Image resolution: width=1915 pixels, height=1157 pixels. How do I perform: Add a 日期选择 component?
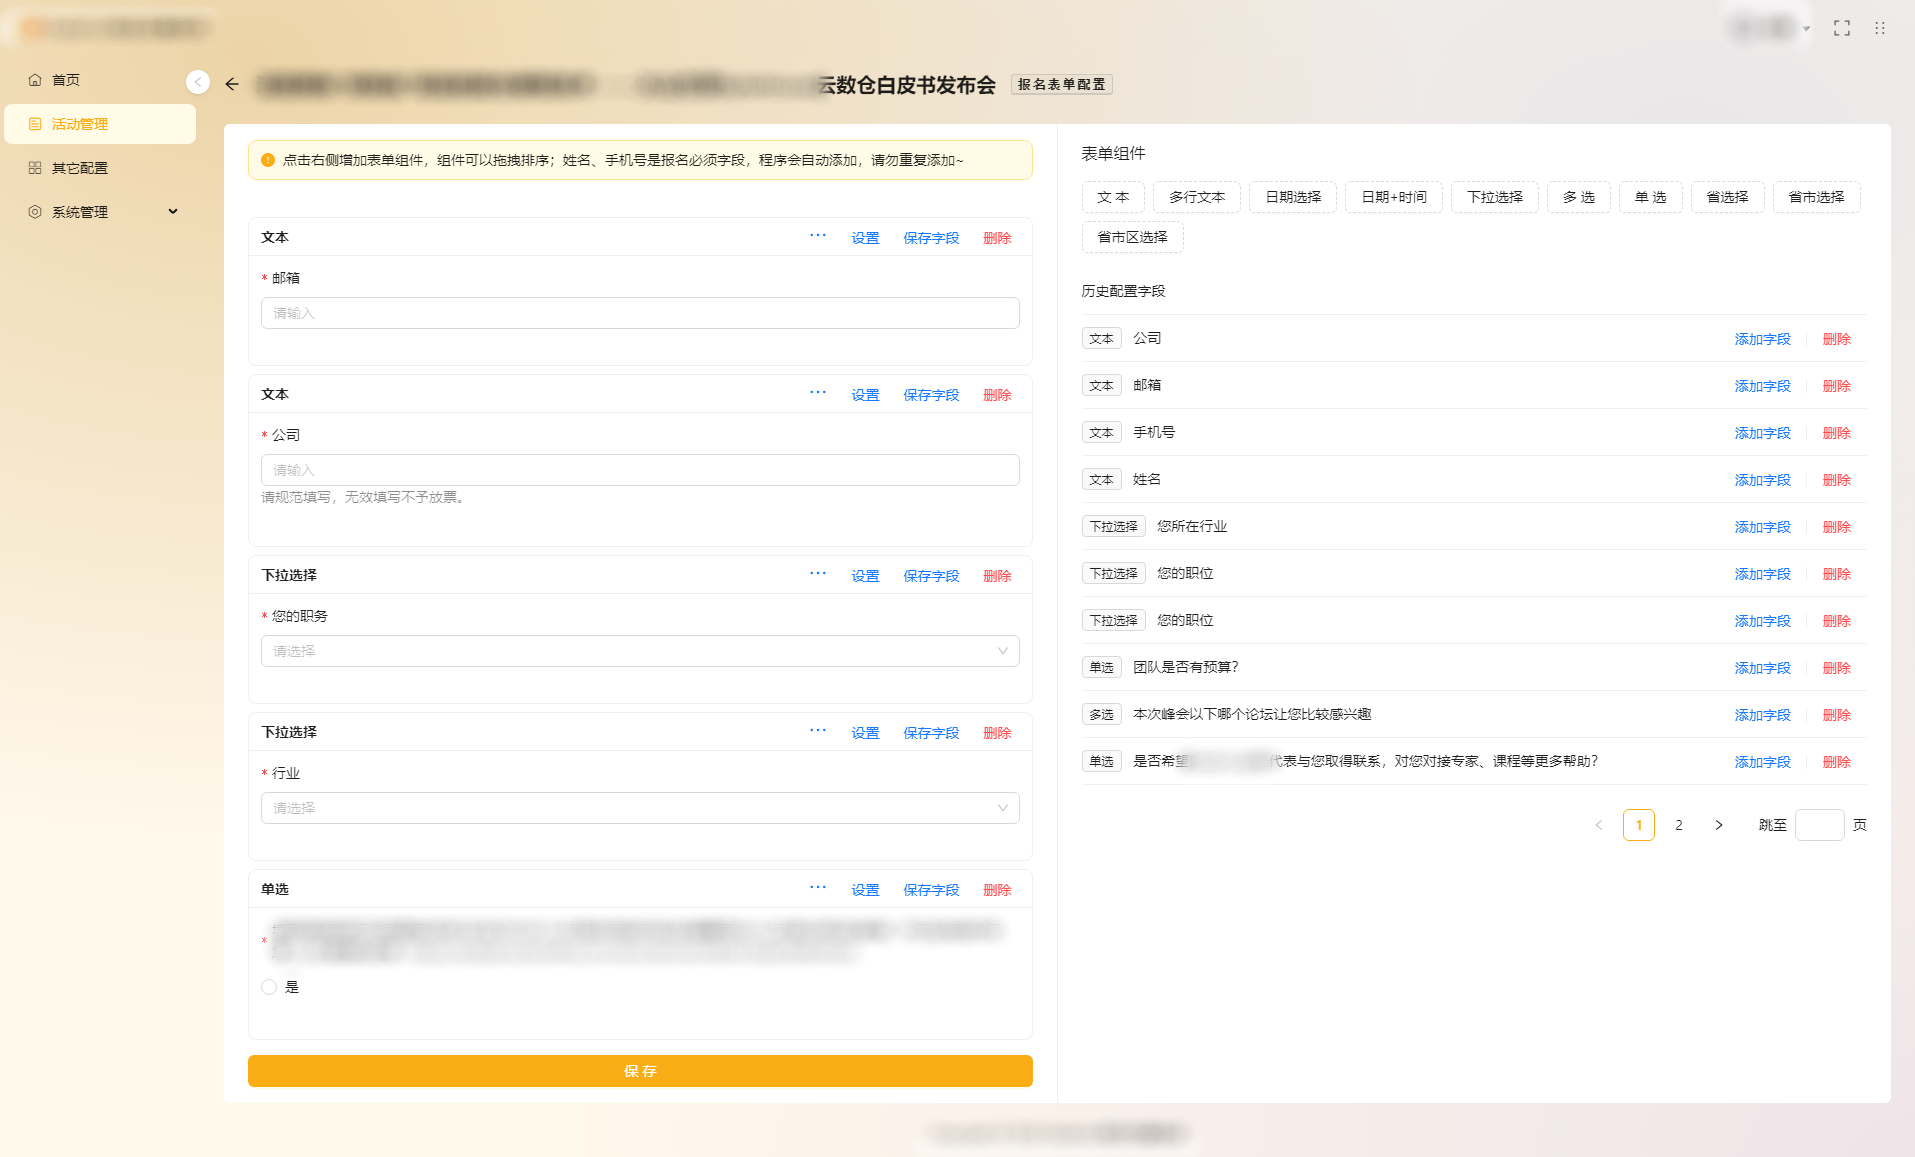click(1293, 197)
